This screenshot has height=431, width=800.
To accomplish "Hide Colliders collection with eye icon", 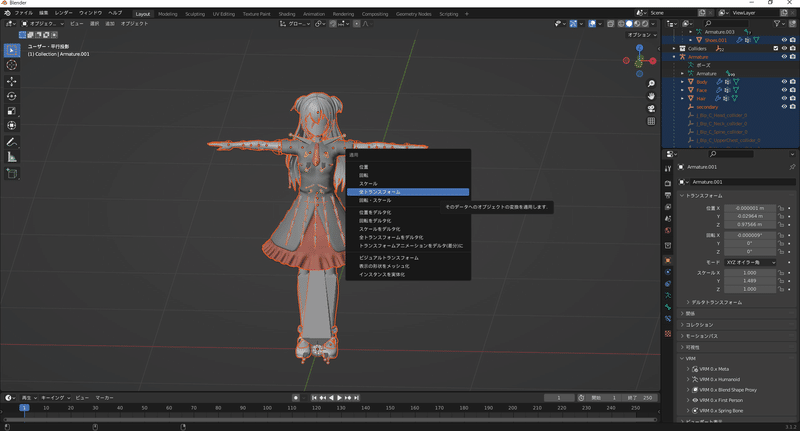I will (x=784, y=48).
